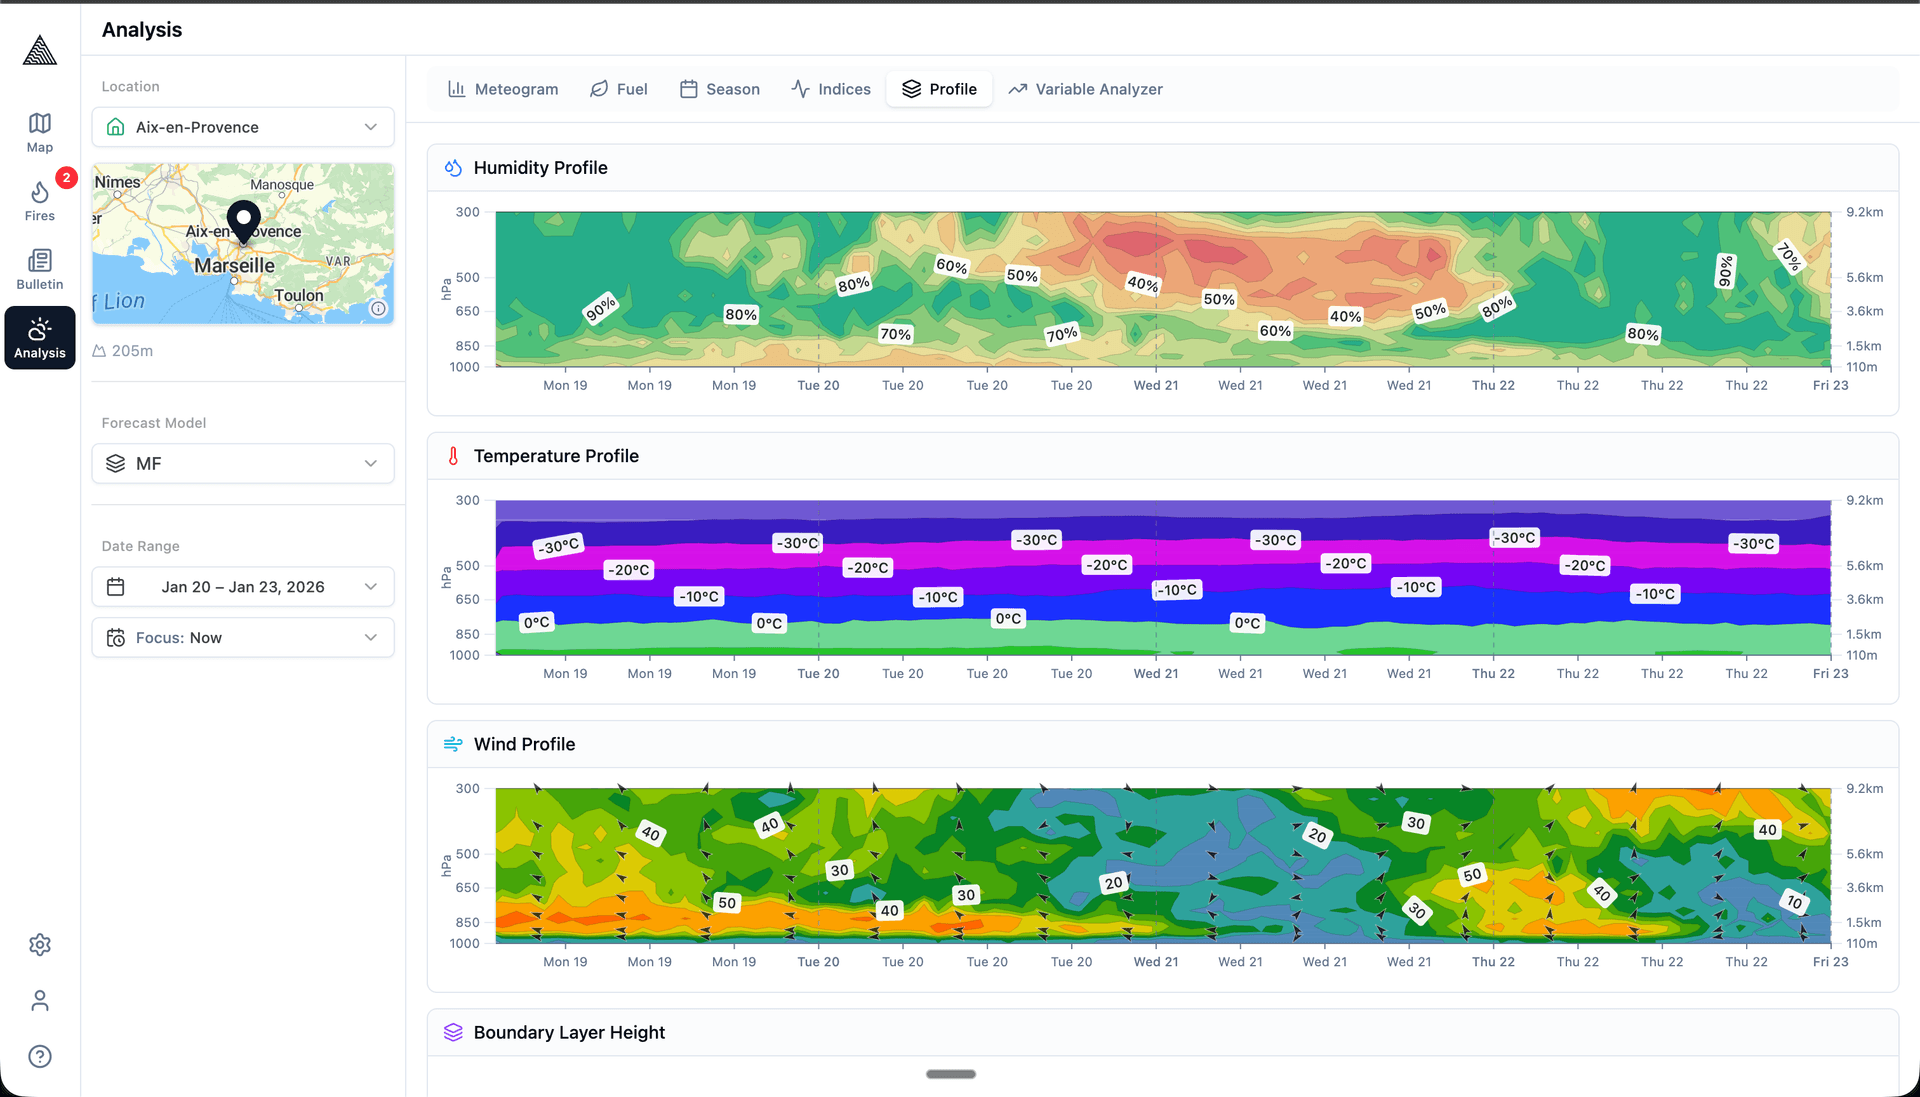Open the settings gear in the sidebar
Screen dimensions: 1920x1097
[39, 945]
